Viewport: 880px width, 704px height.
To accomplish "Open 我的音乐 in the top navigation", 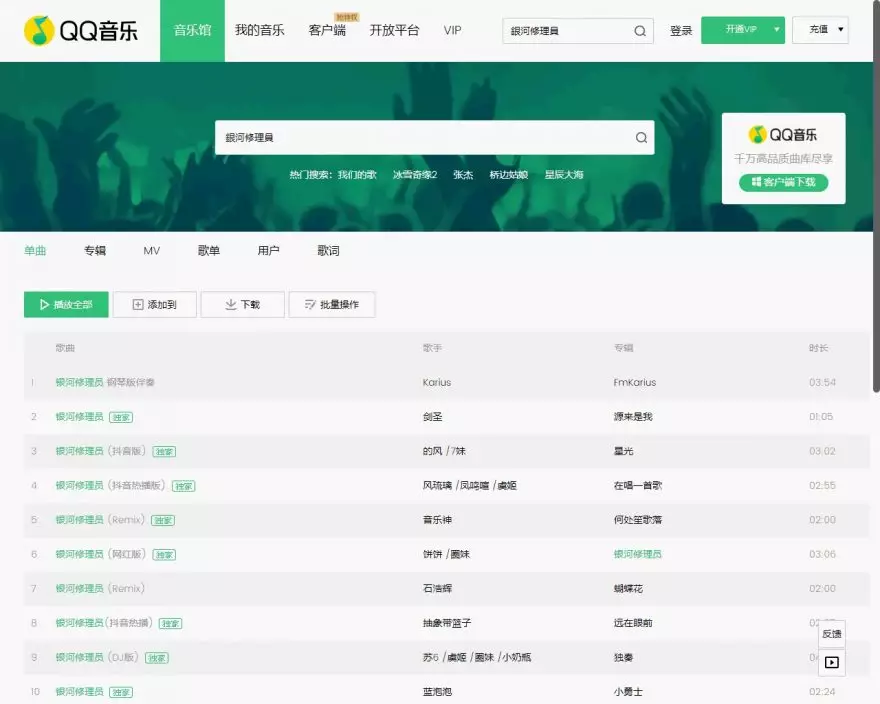I will [259, 30].
